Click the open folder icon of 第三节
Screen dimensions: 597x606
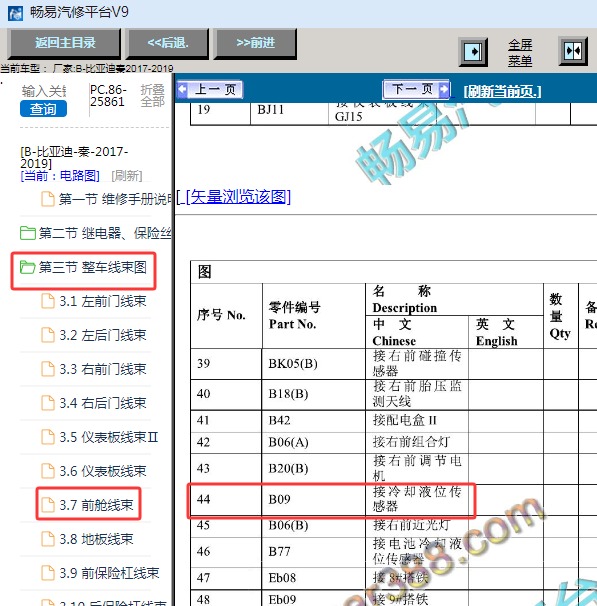pyautogui.click(x=27, y=267)
